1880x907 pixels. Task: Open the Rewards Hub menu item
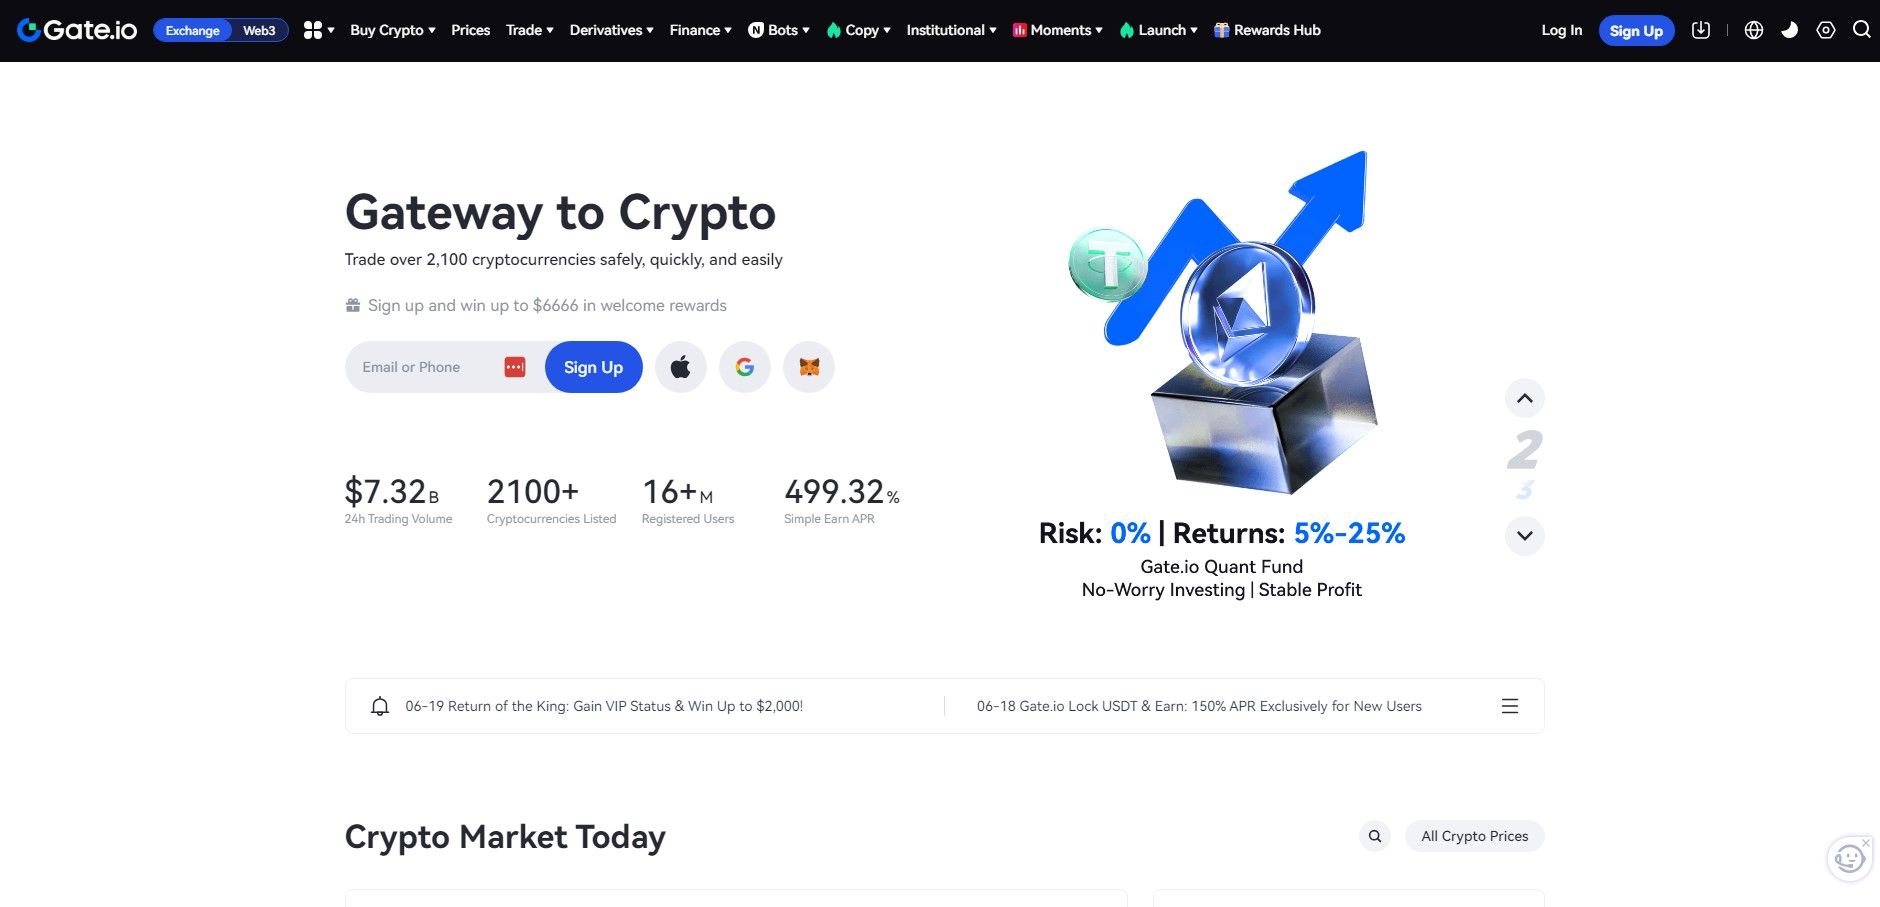pos(1267,30)
